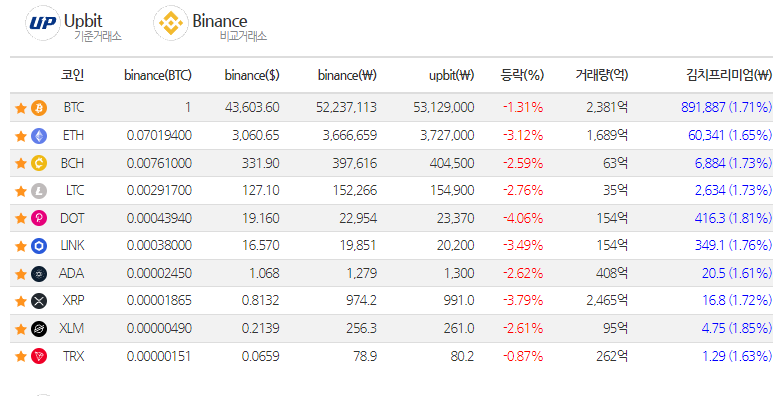Screen dimensions: 783x396
Task: Open the BTC premium value 891,887 (1.71%)
Action: pos(727,107)
